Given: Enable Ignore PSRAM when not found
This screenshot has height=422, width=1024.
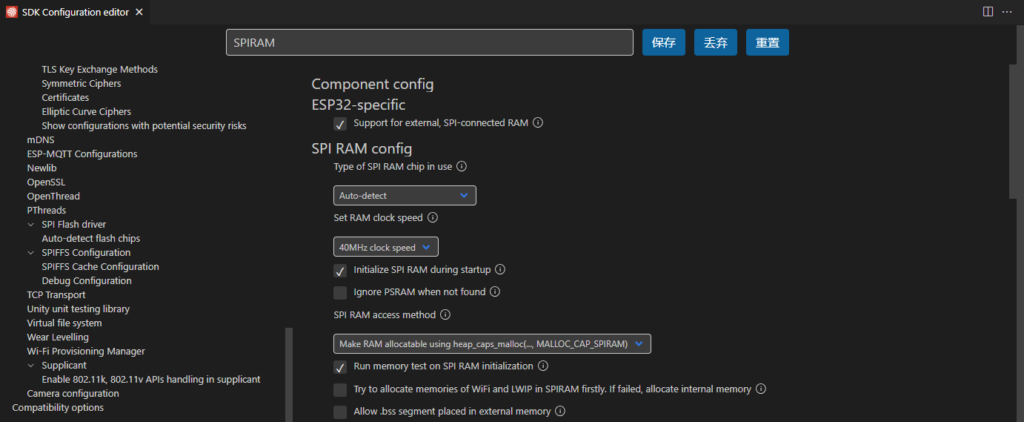Looking at the screenshot, I should tap(340, 293).
